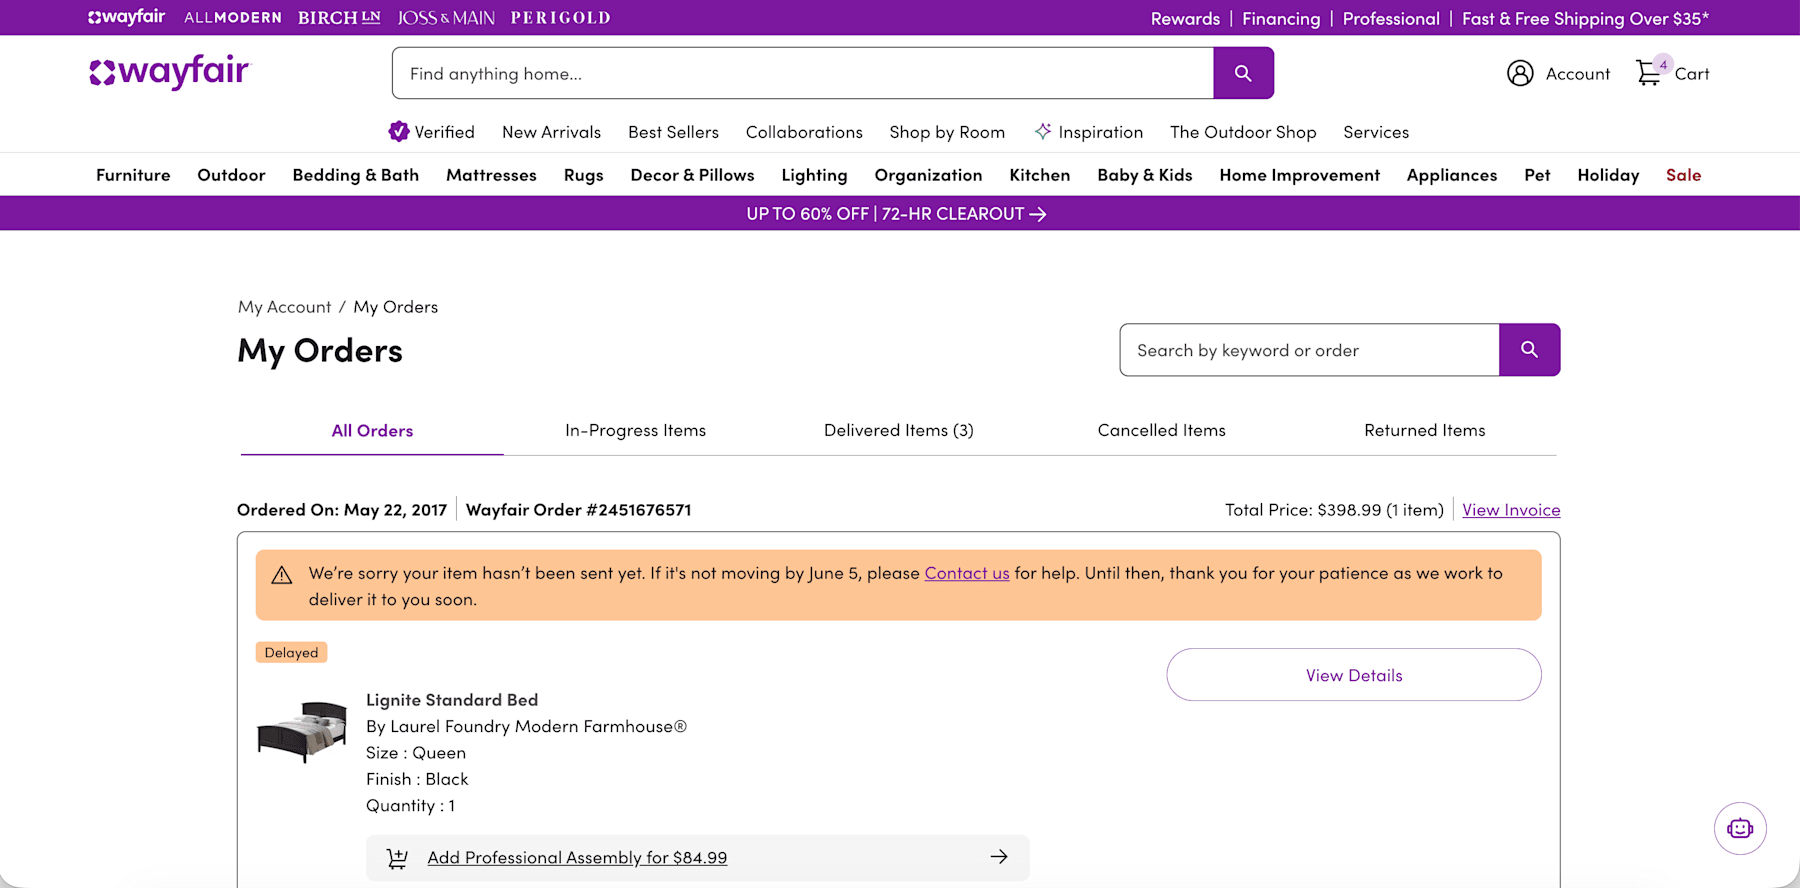Image resolution: width=1800 pixels, height=888 pixels.
Task: Open the Baby & Kids menu
Action: pyautogui.click(x=1145, y=175)
